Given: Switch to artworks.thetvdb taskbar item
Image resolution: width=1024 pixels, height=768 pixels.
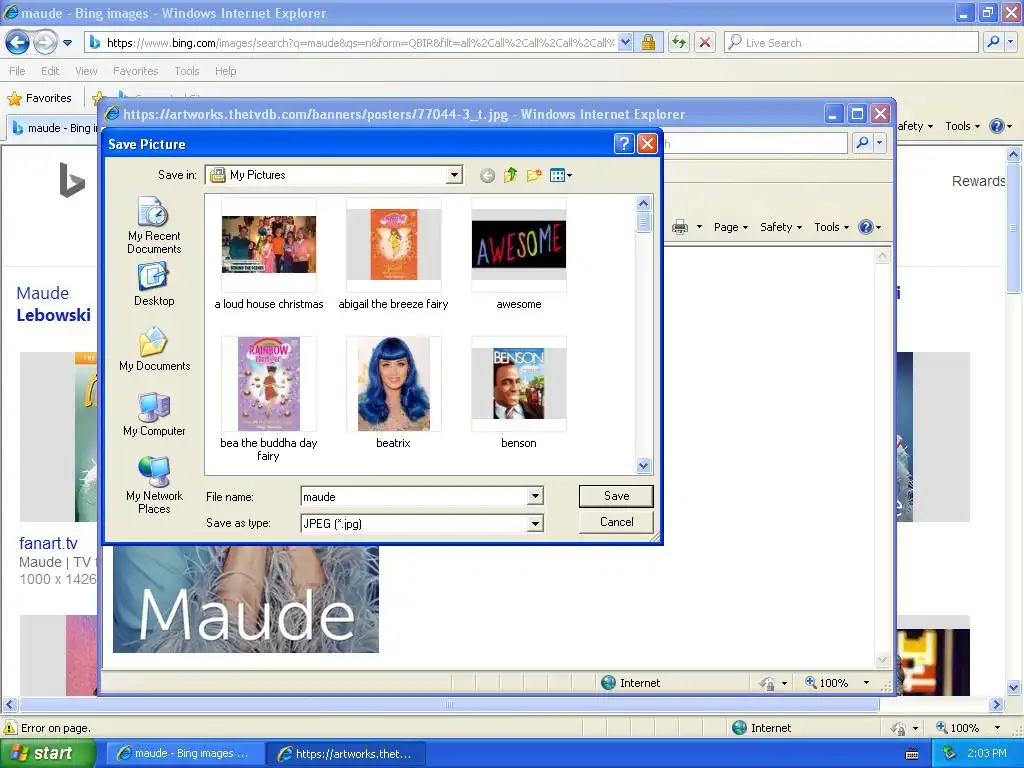Looking at the screenshot, I should point(345,753).
